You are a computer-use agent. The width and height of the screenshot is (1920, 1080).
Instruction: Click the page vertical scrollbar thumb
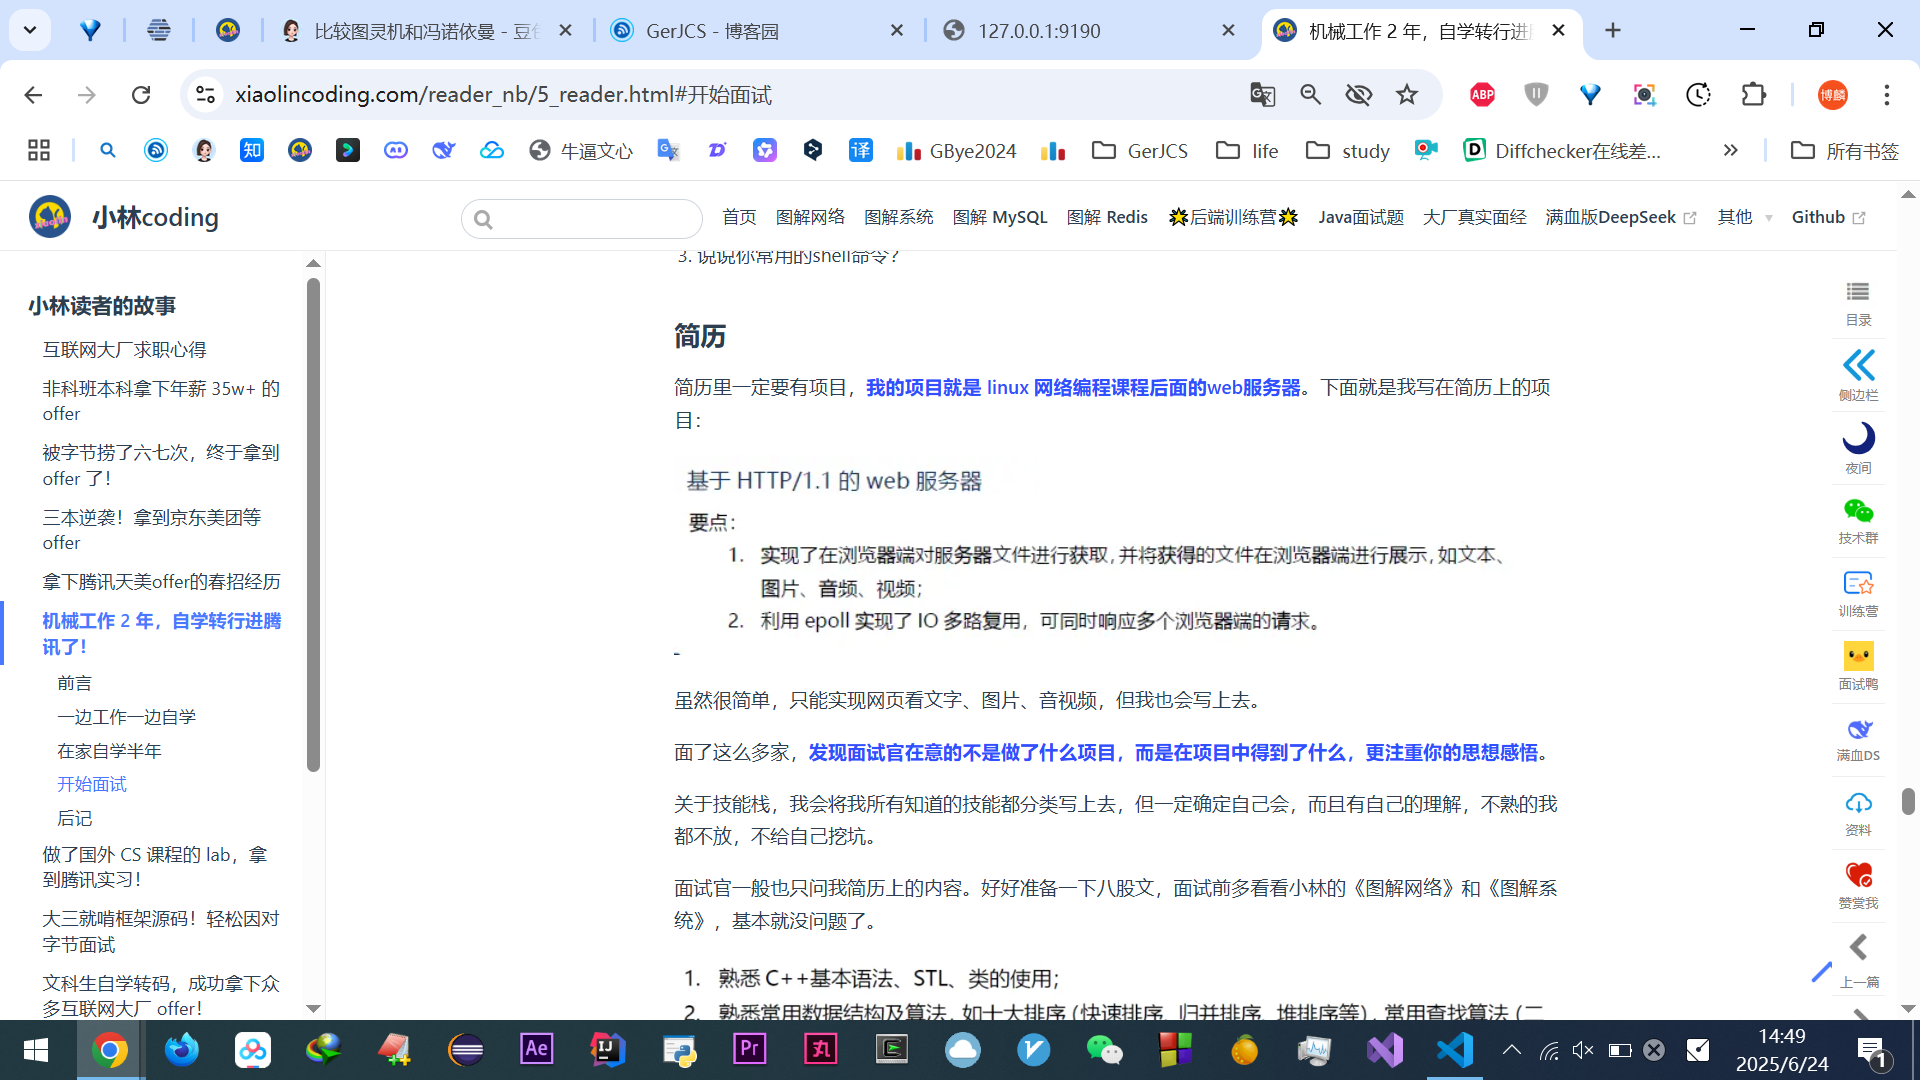coord(1908,800)
